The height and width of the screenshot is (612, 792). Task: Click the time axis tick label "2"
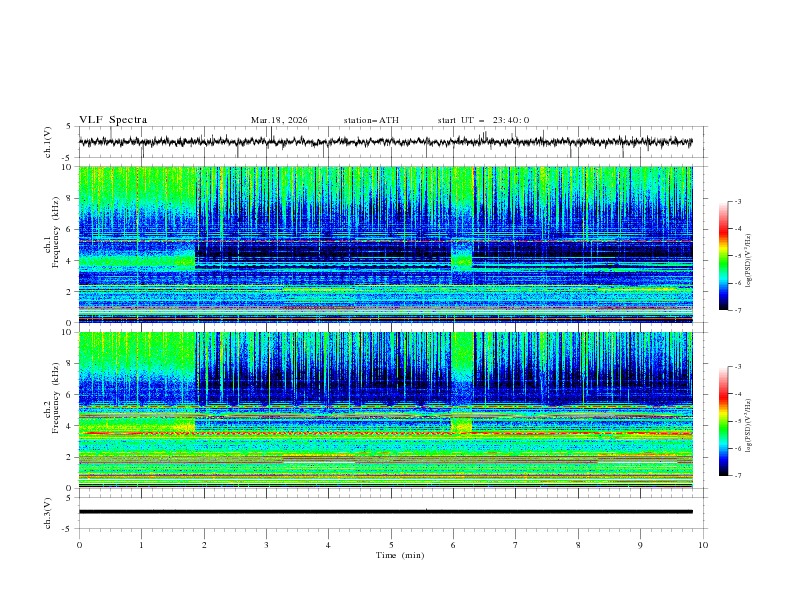[204, 545]
